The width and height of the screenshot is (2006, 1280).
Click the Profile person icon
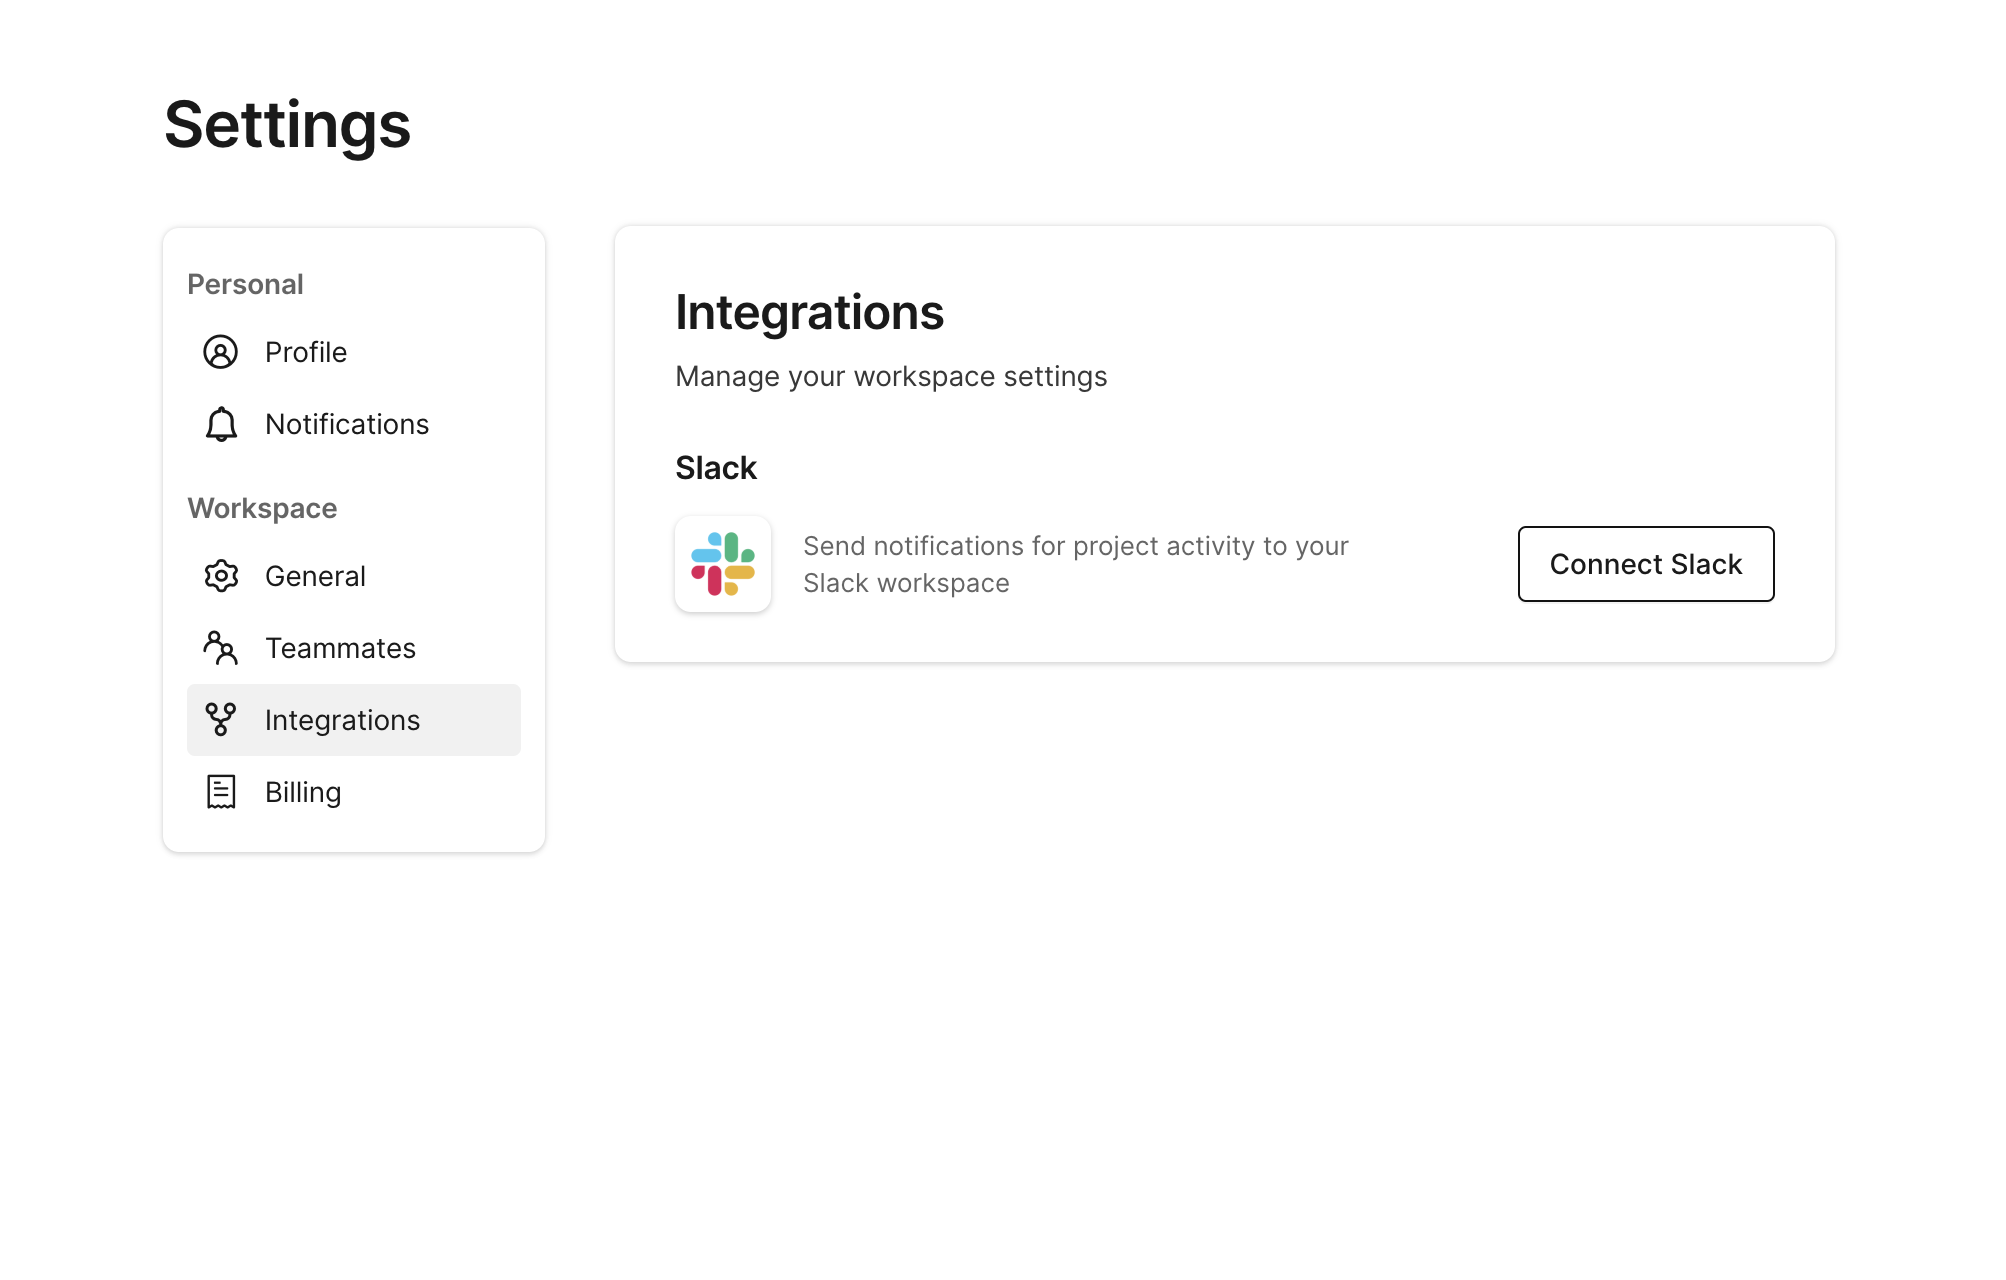coord(220,352)
